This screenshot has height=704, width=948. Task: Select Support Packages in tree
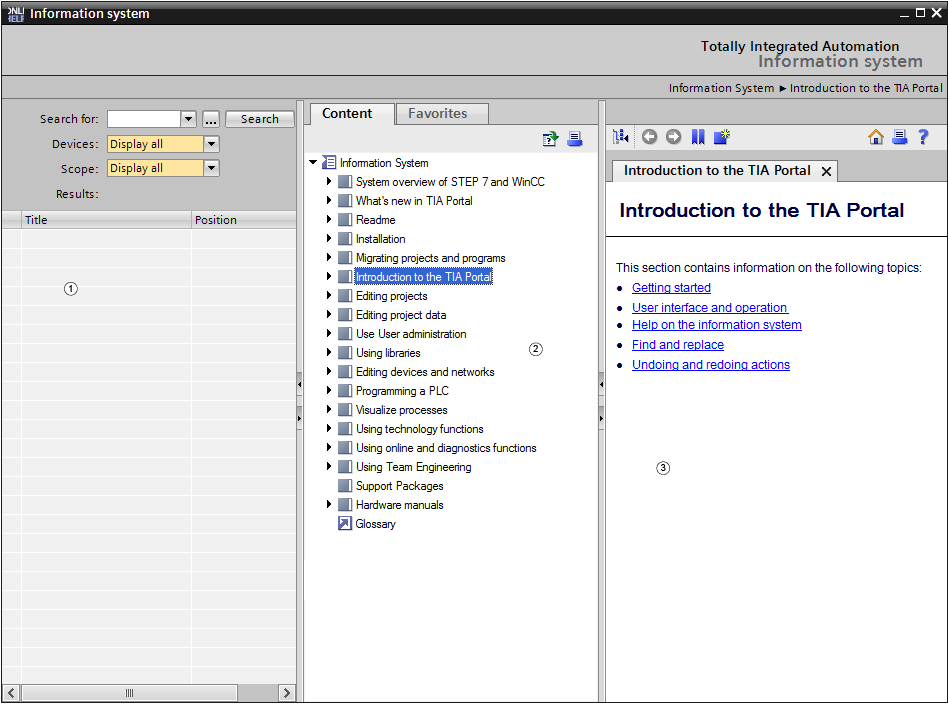pyautogui.click(x=400, y=486)
